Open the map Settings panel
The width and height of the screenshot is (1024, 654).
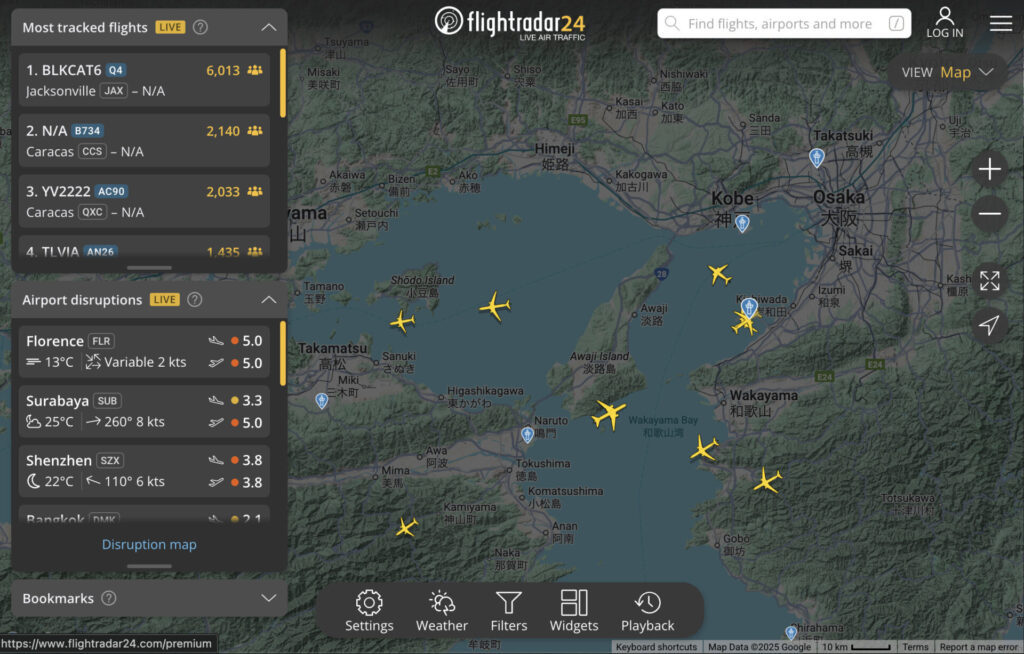pyautogui.click(x=369, y=610)
